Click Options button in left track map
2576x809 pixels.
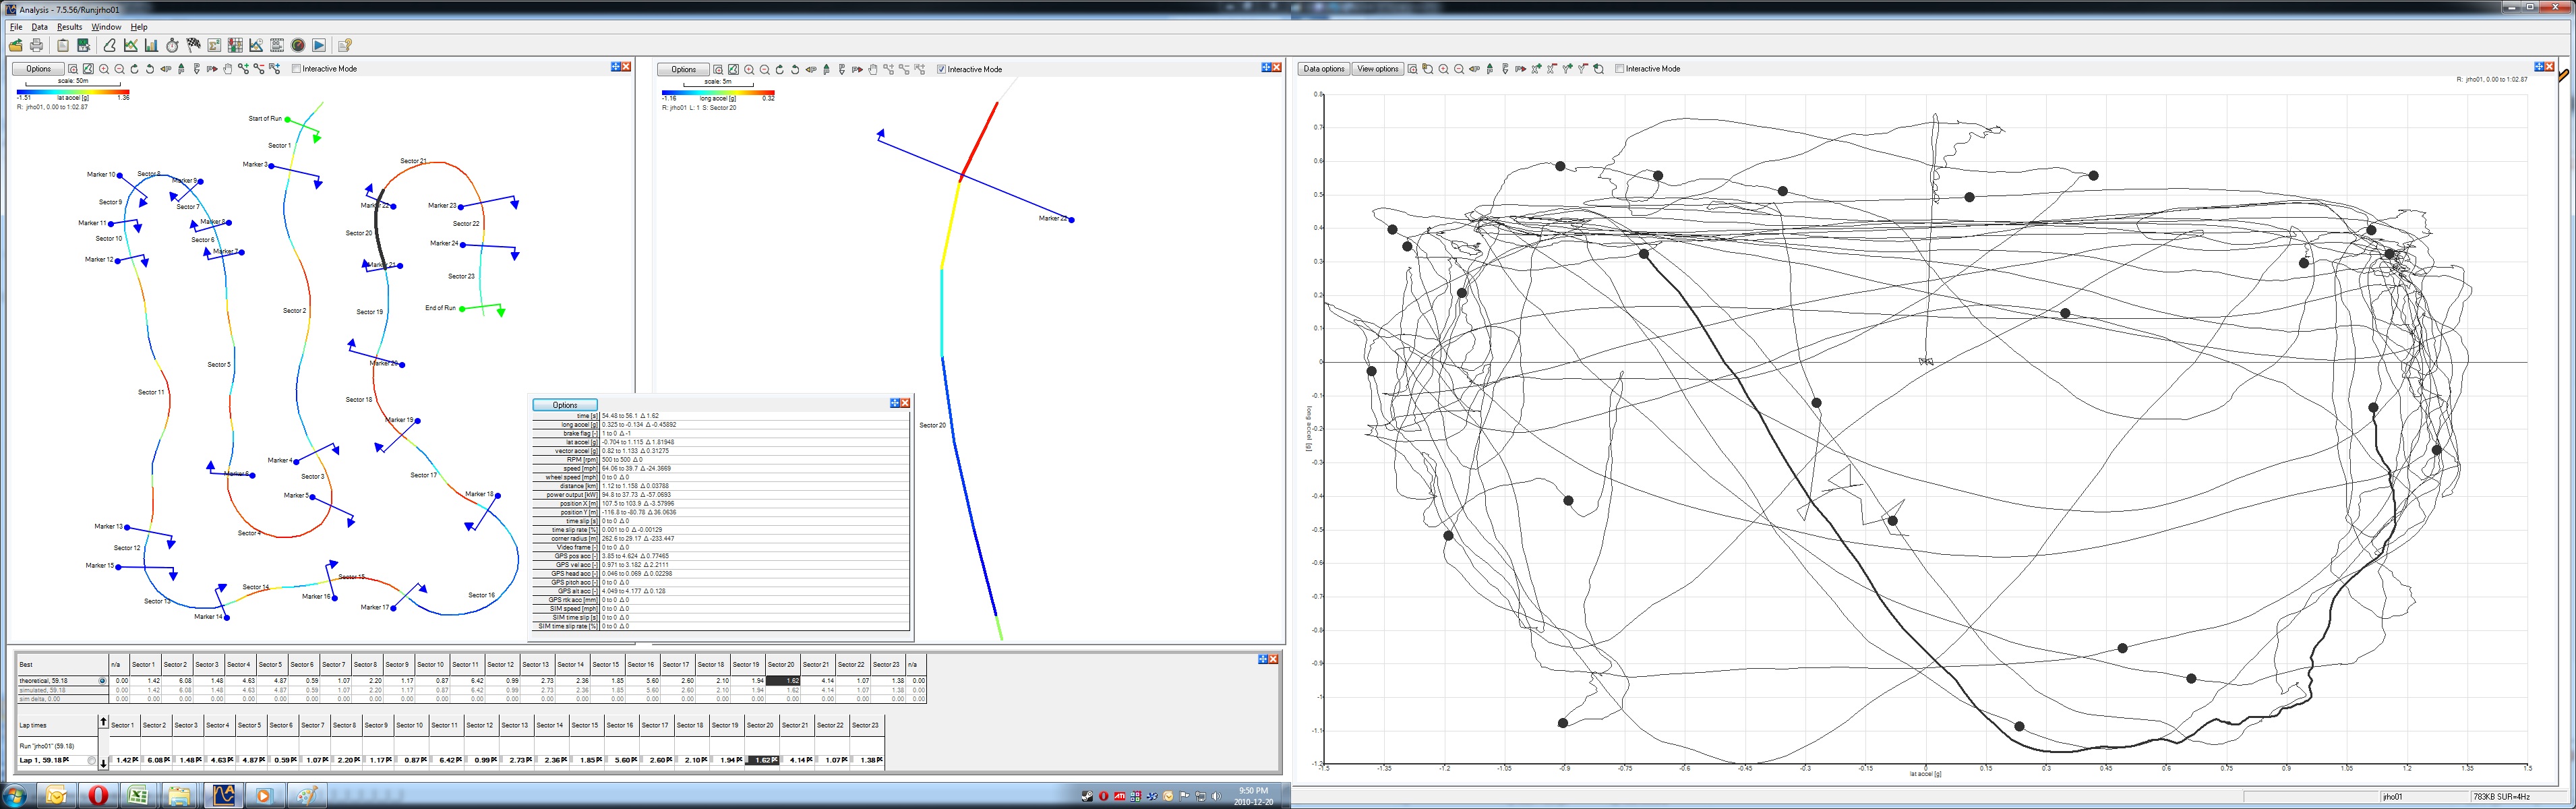click(x=38, y=69)
